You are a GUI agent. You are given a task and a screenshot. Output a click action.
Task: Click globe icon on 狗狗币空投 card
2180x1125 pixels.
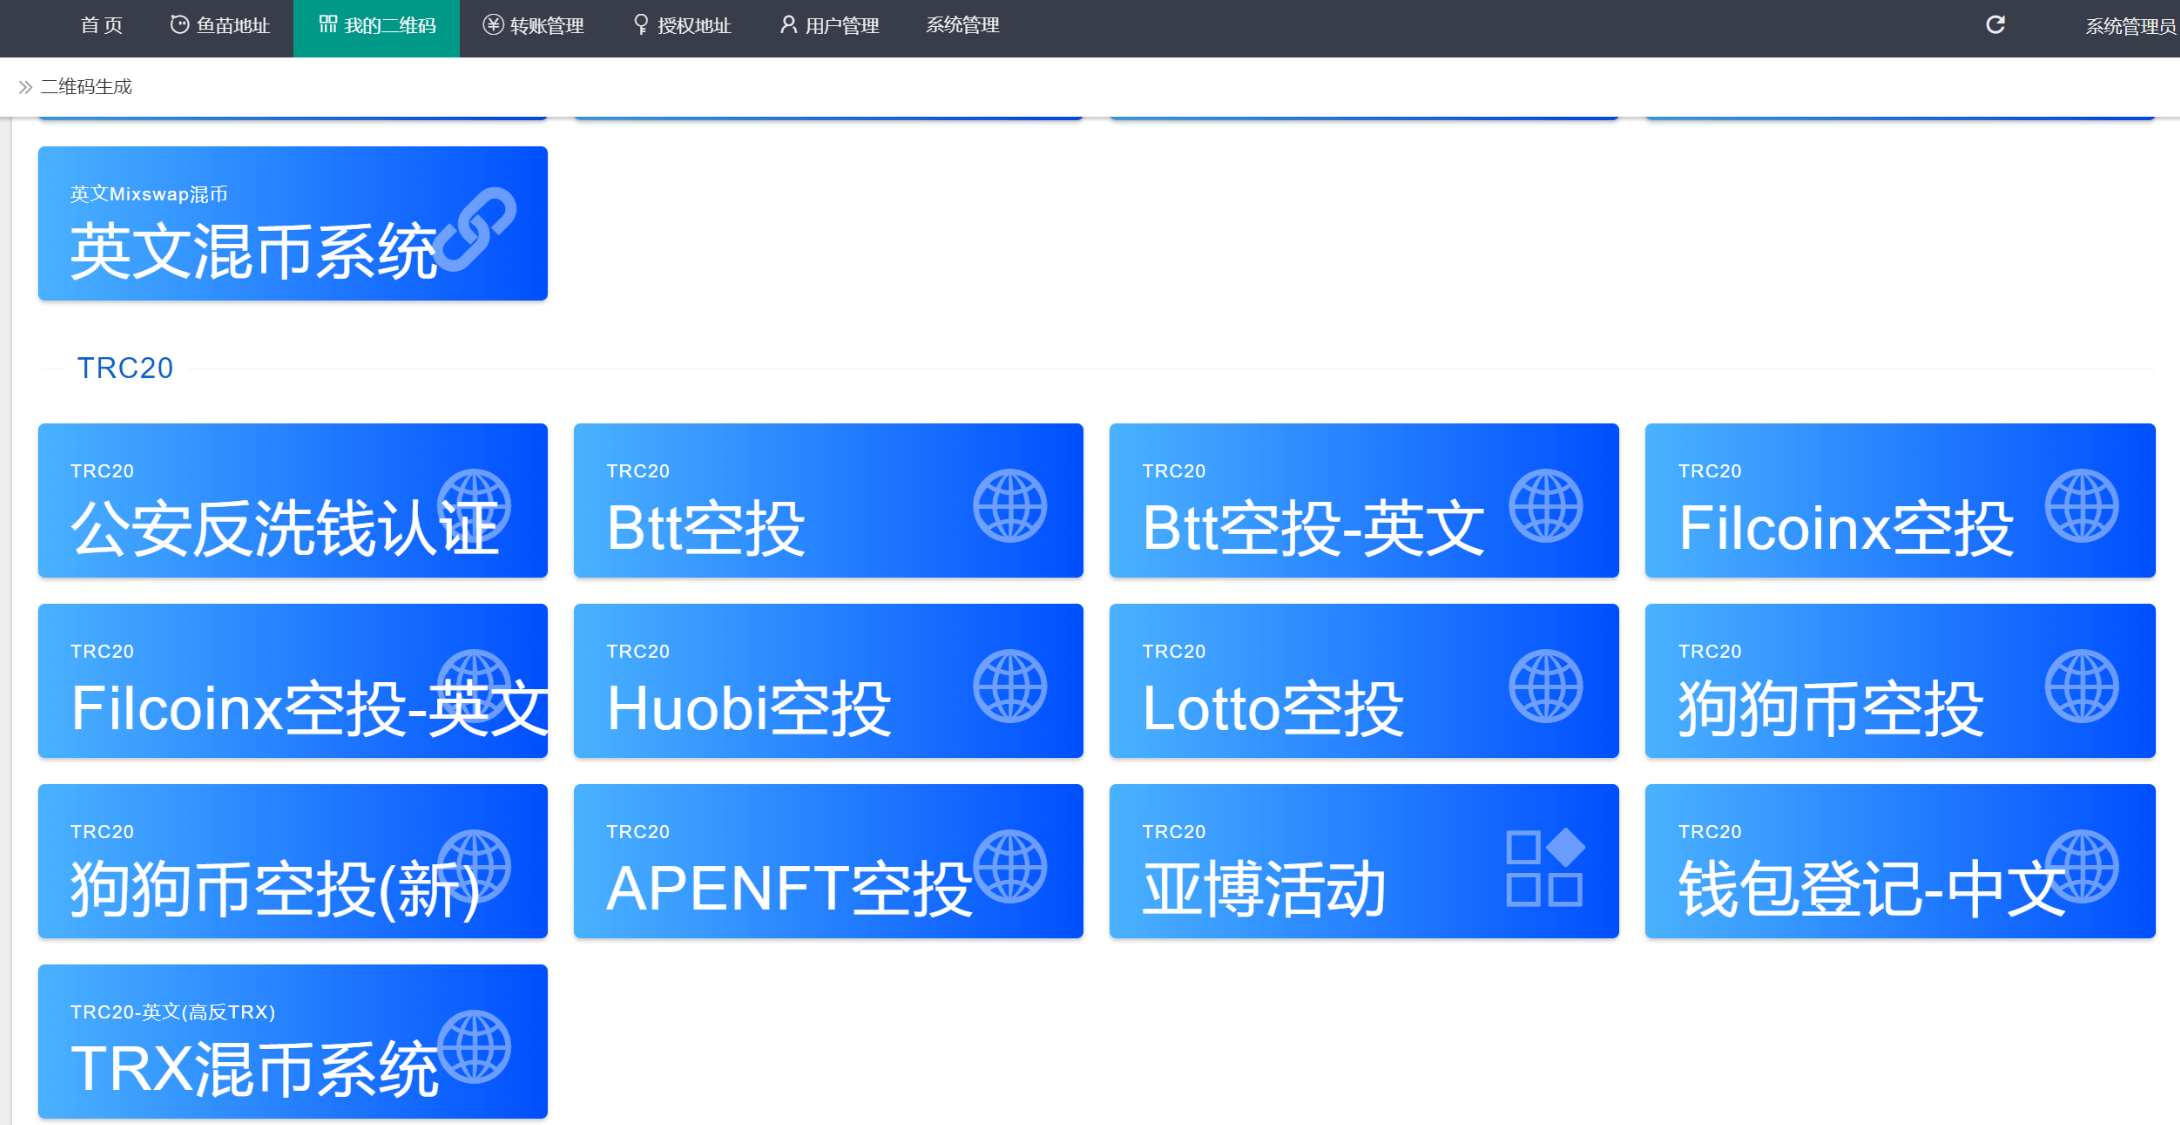coord(2082,686)
